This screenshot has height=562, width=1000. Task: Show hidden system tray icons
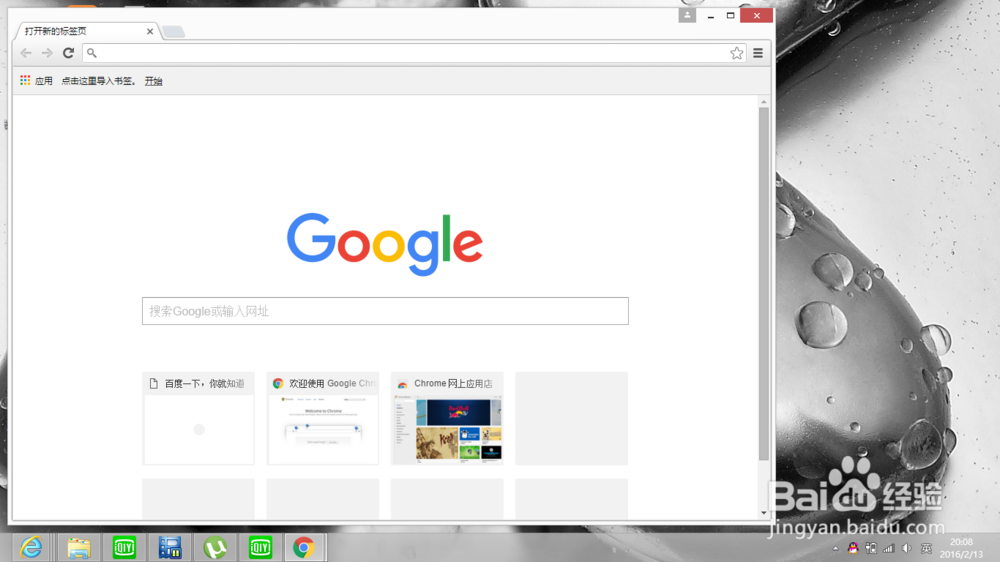(x=835, y=549)
